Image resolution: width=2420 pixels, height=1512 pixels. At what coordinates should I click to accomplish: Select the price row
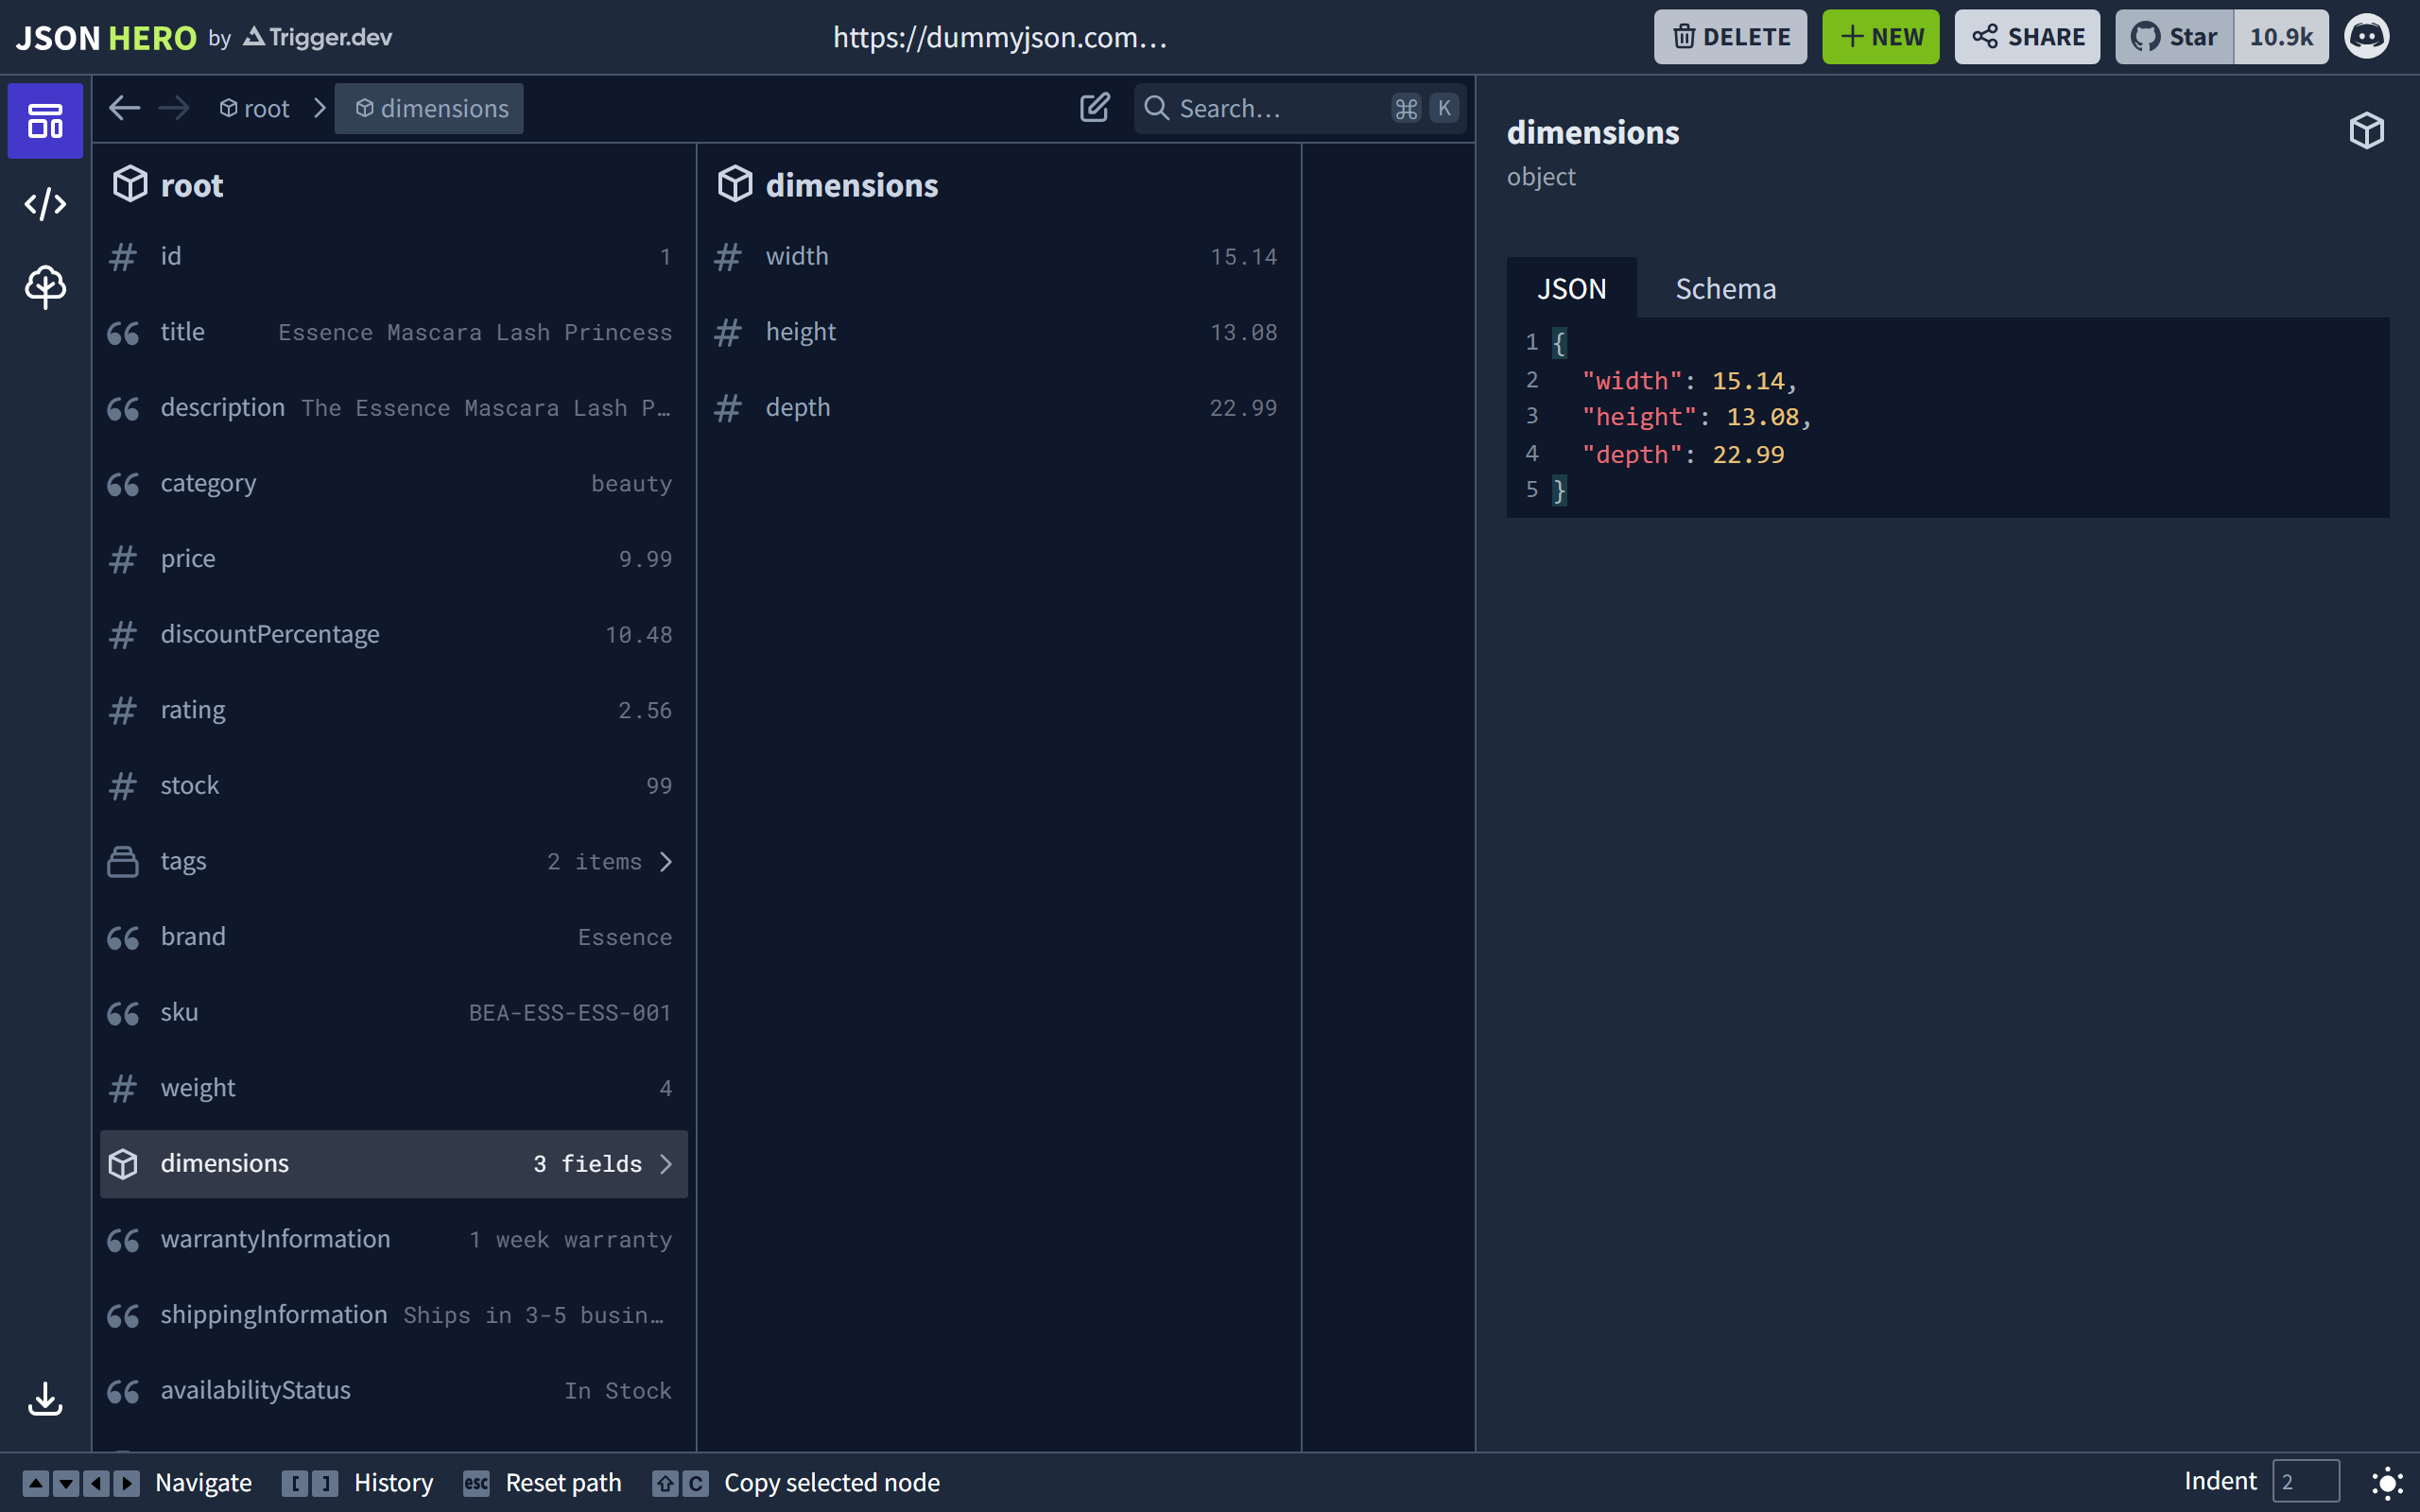393,559
